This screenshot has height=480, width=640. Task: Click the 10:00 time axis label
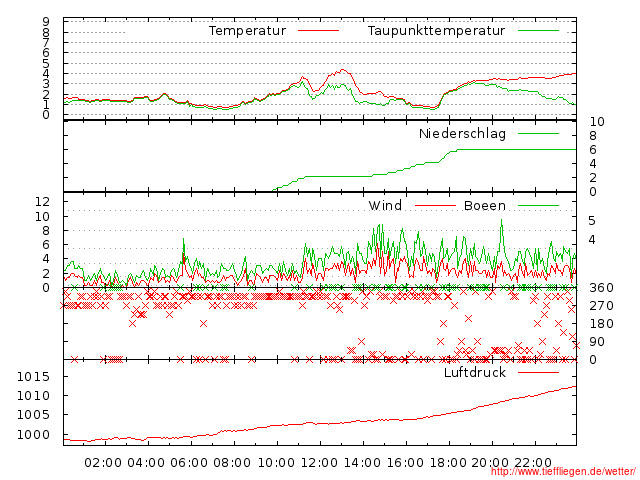(276, 463)
